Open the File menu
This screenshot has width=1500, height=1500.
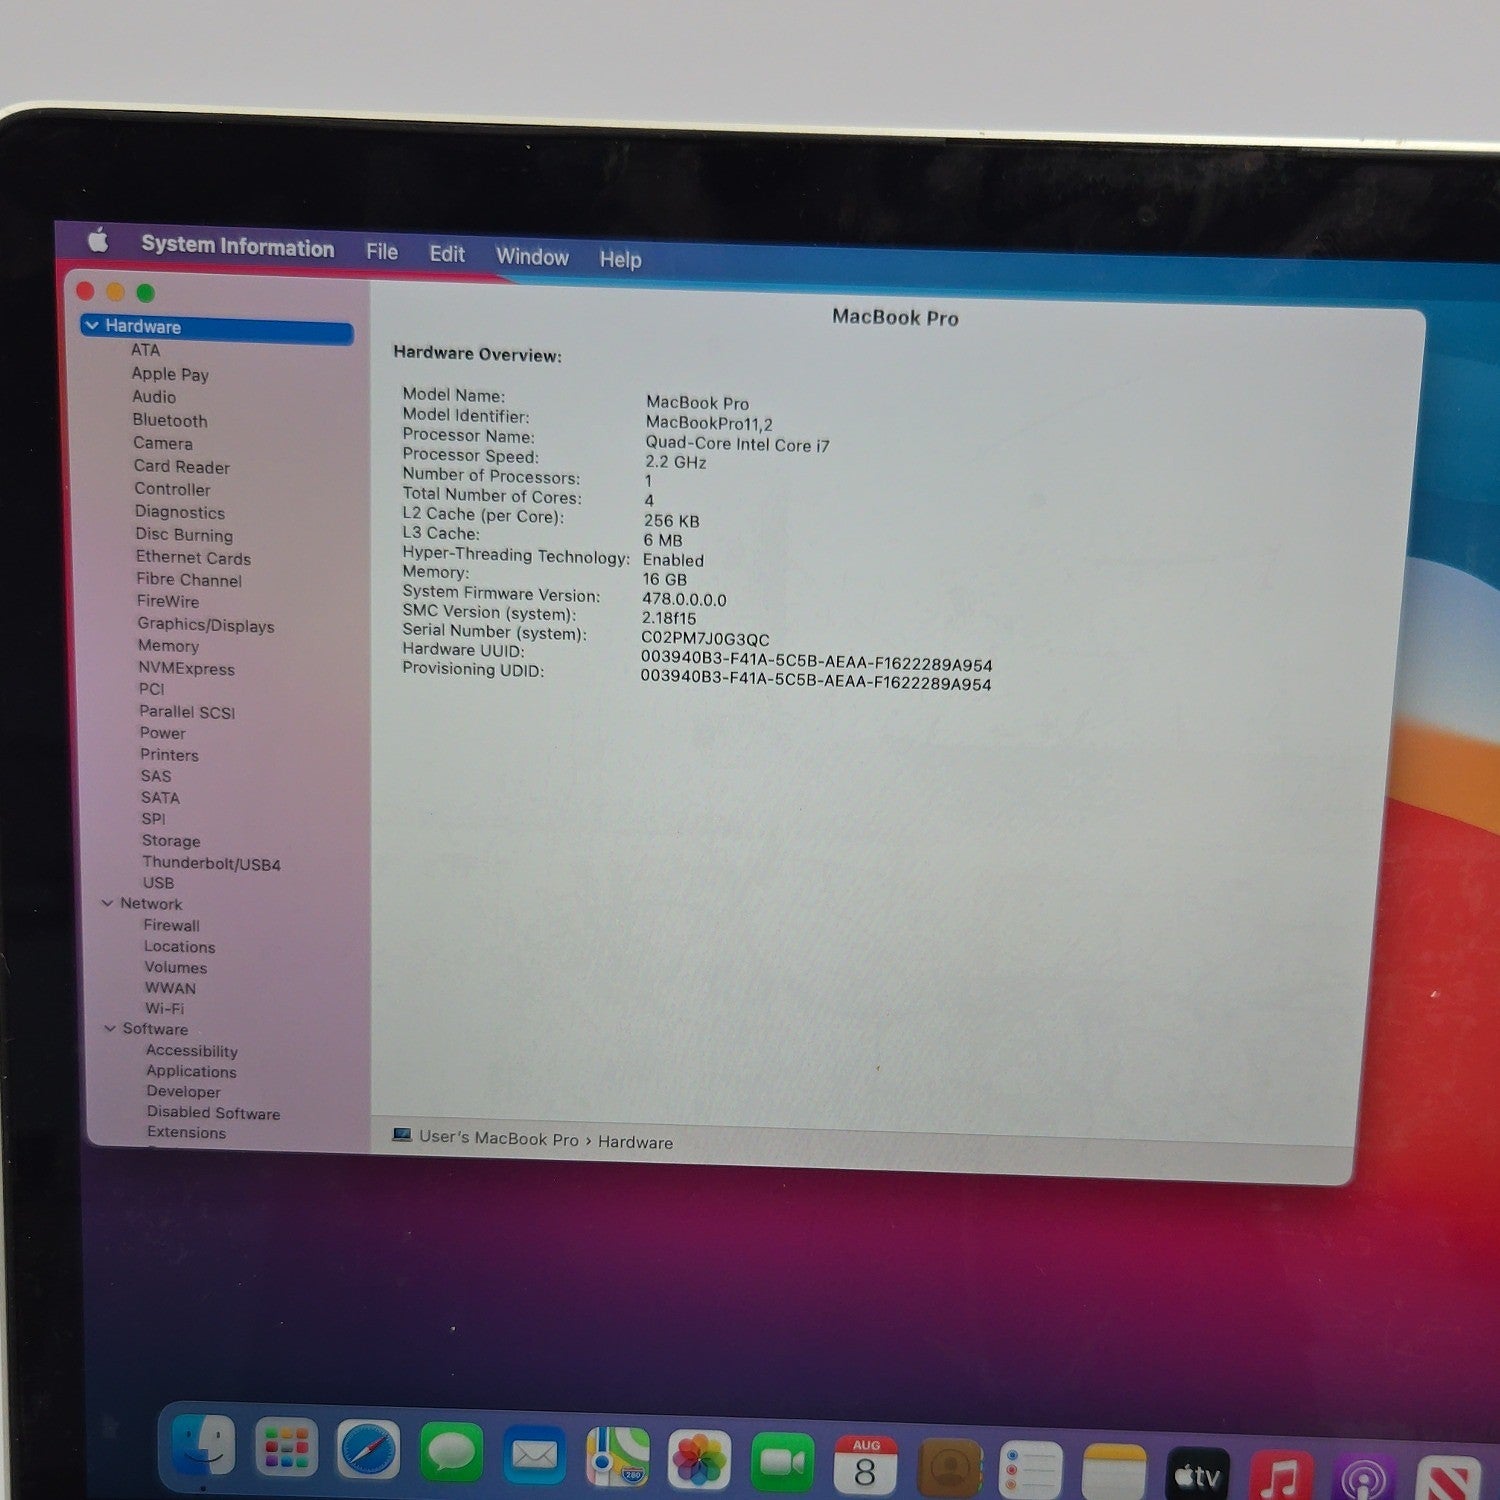382,252
